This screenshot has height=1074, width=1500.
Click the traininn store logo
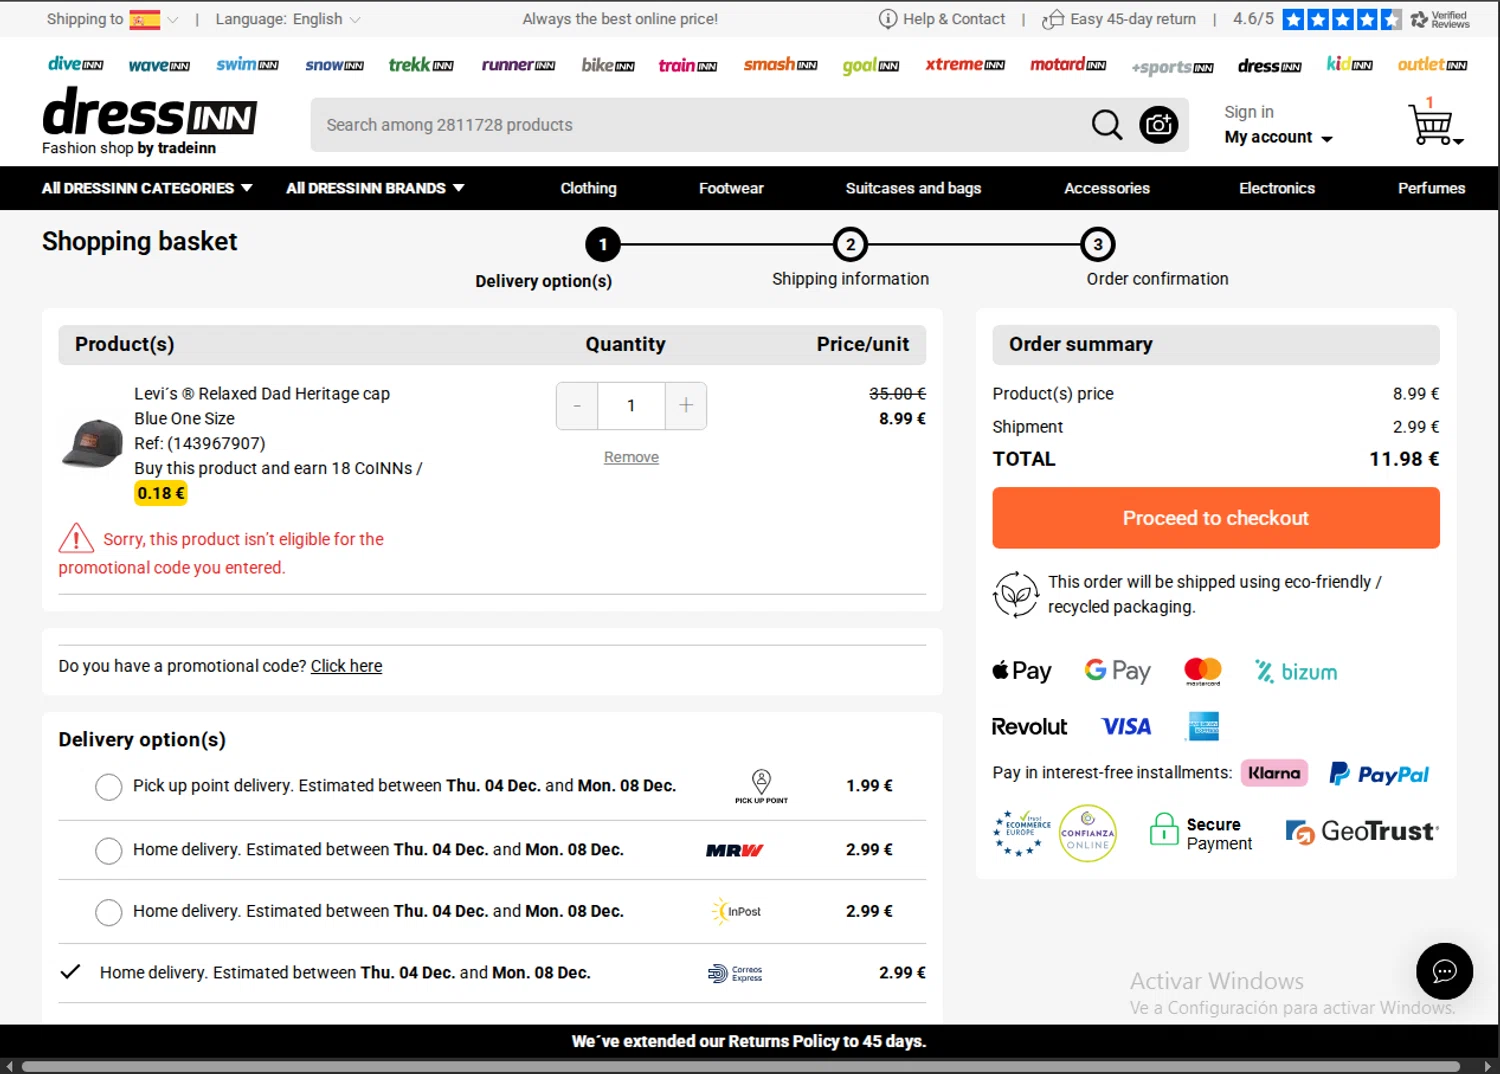[688, 65]
